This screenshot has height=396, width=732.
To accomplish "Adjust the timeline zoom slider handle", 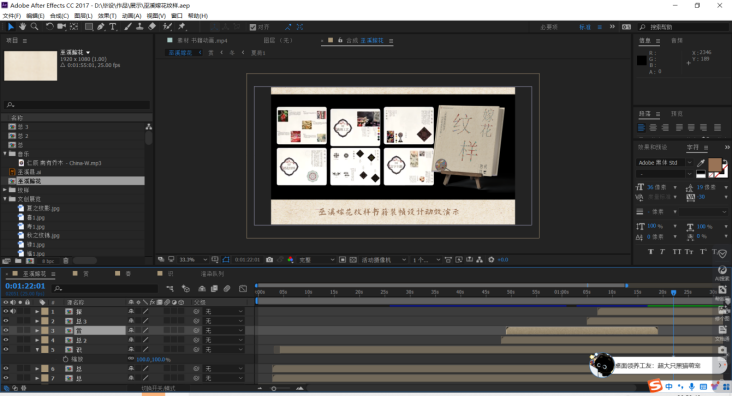I will [274, 389].
